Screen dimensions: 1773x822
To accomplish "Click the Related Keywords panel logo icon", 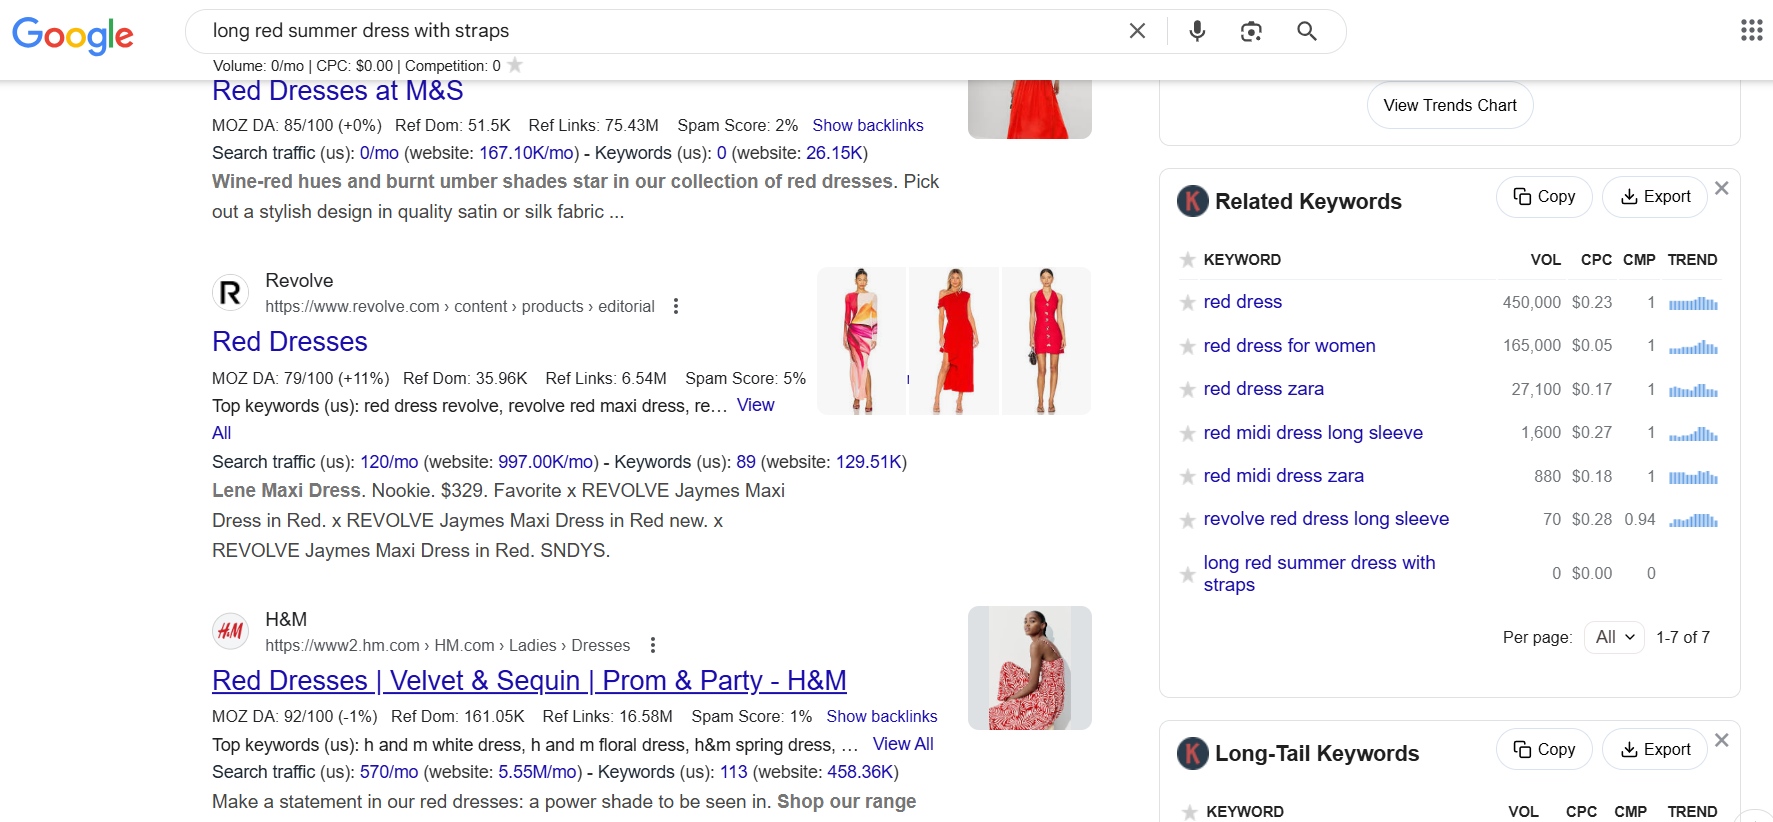I will click(x=1192, y=201).
